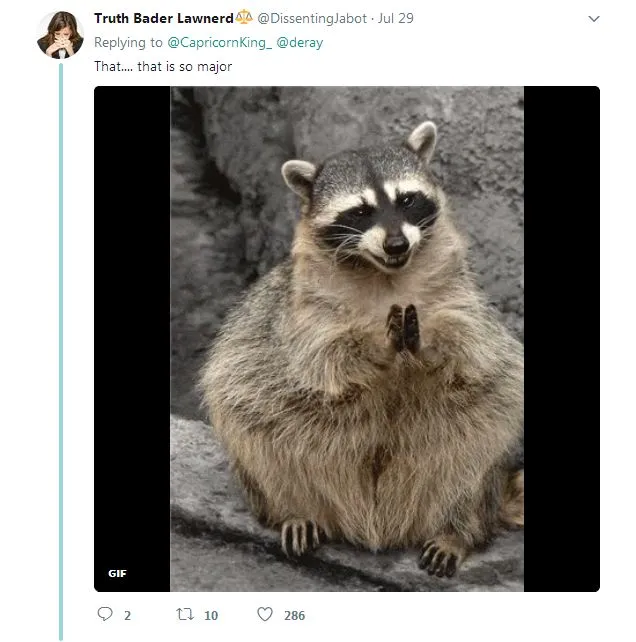
Task: Play the raccoon GIF
Action: (x=346, y=339)
